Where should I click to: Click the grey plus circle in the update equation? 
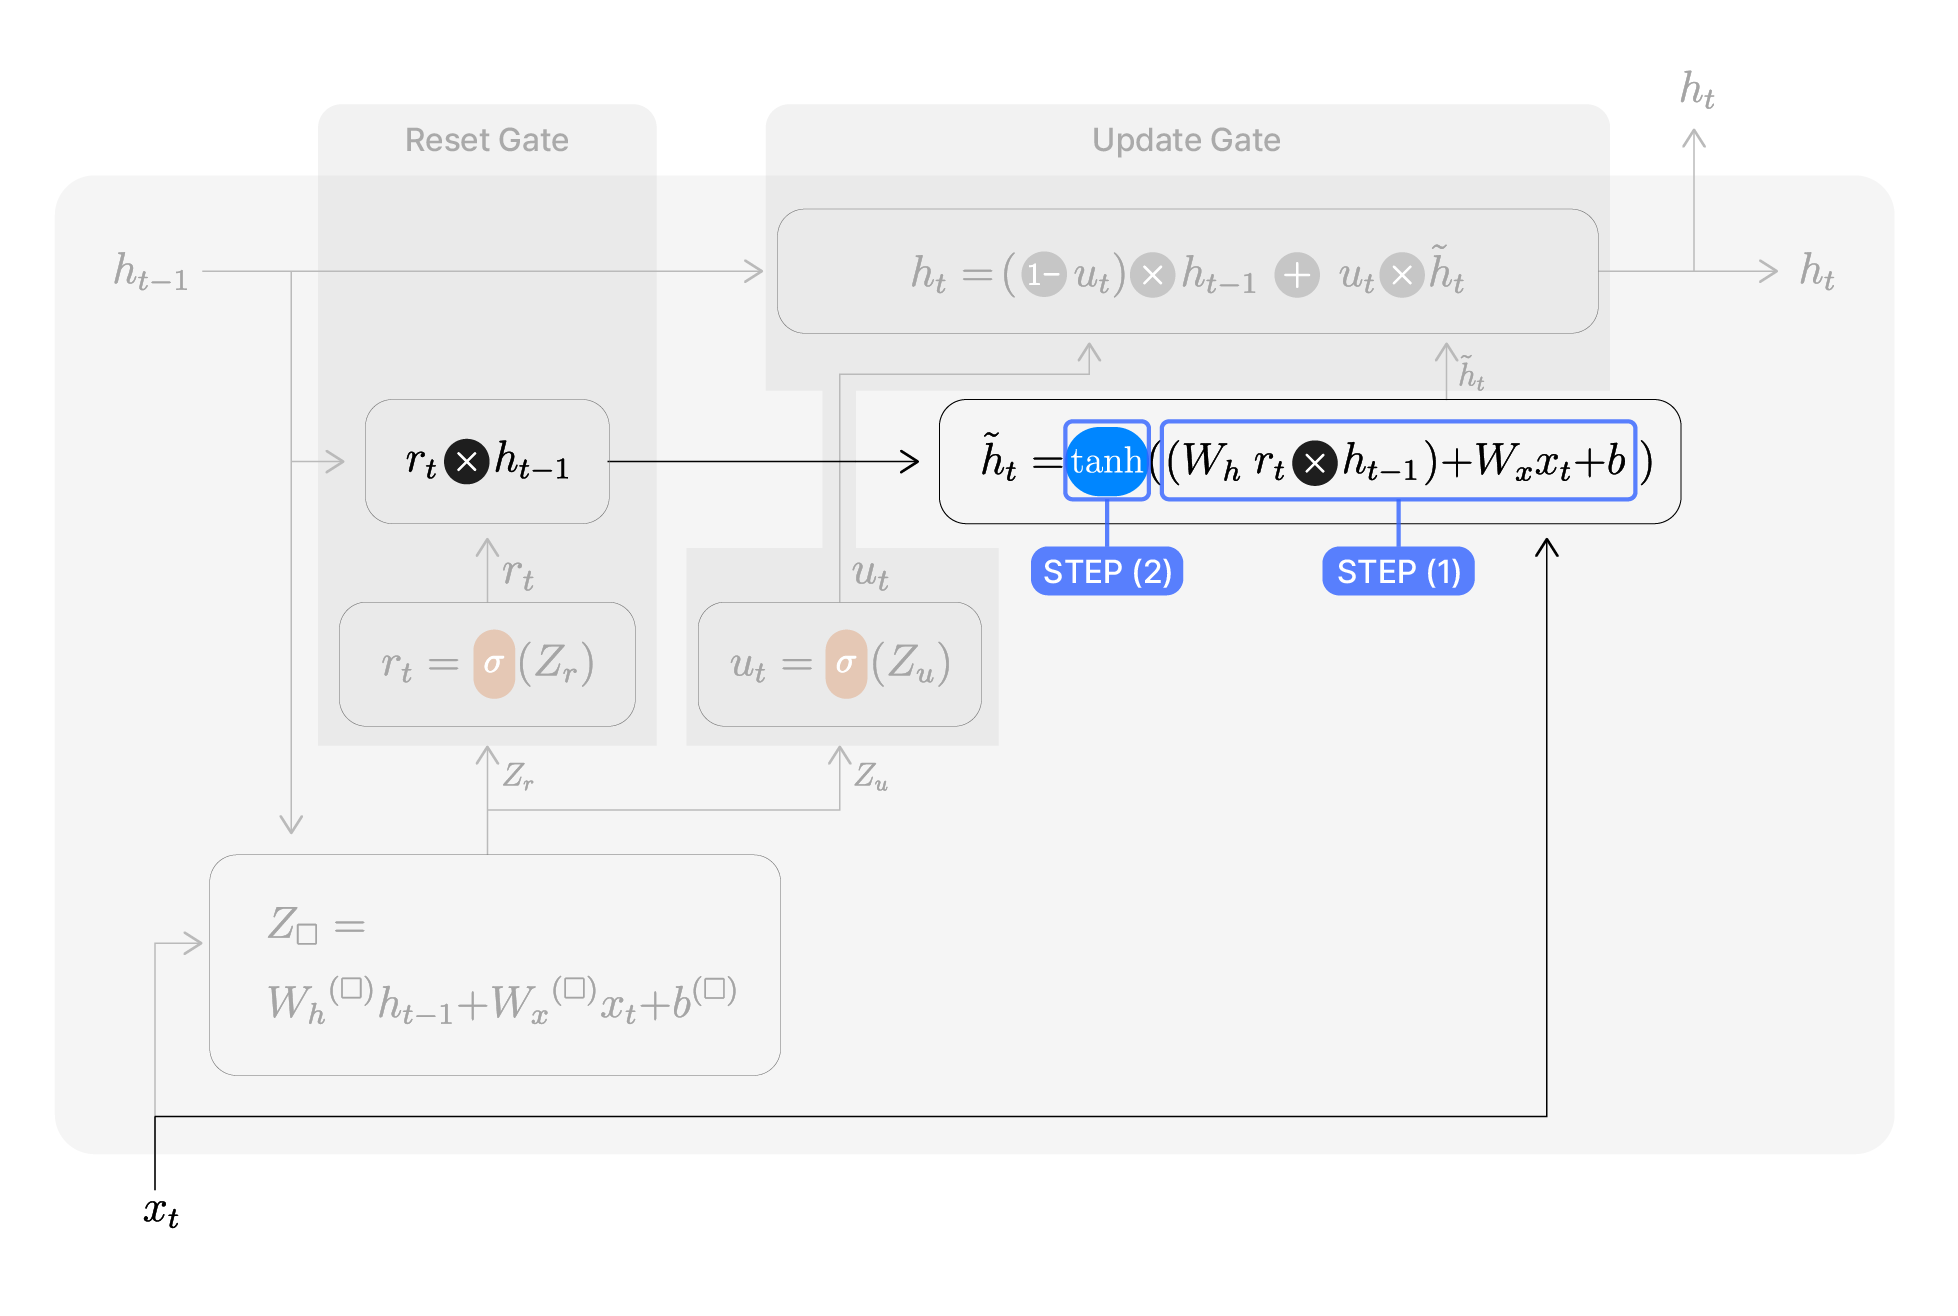1297,274
